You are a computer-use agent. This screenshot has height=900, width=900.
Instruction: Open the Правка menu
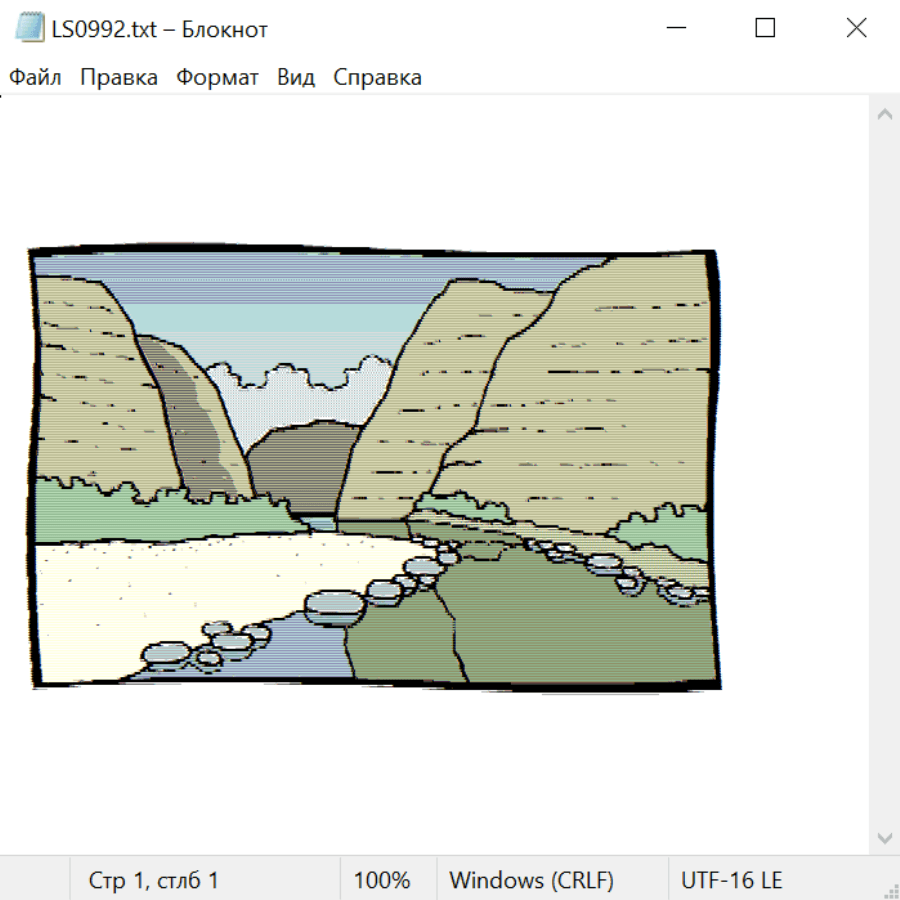point(119,77)
